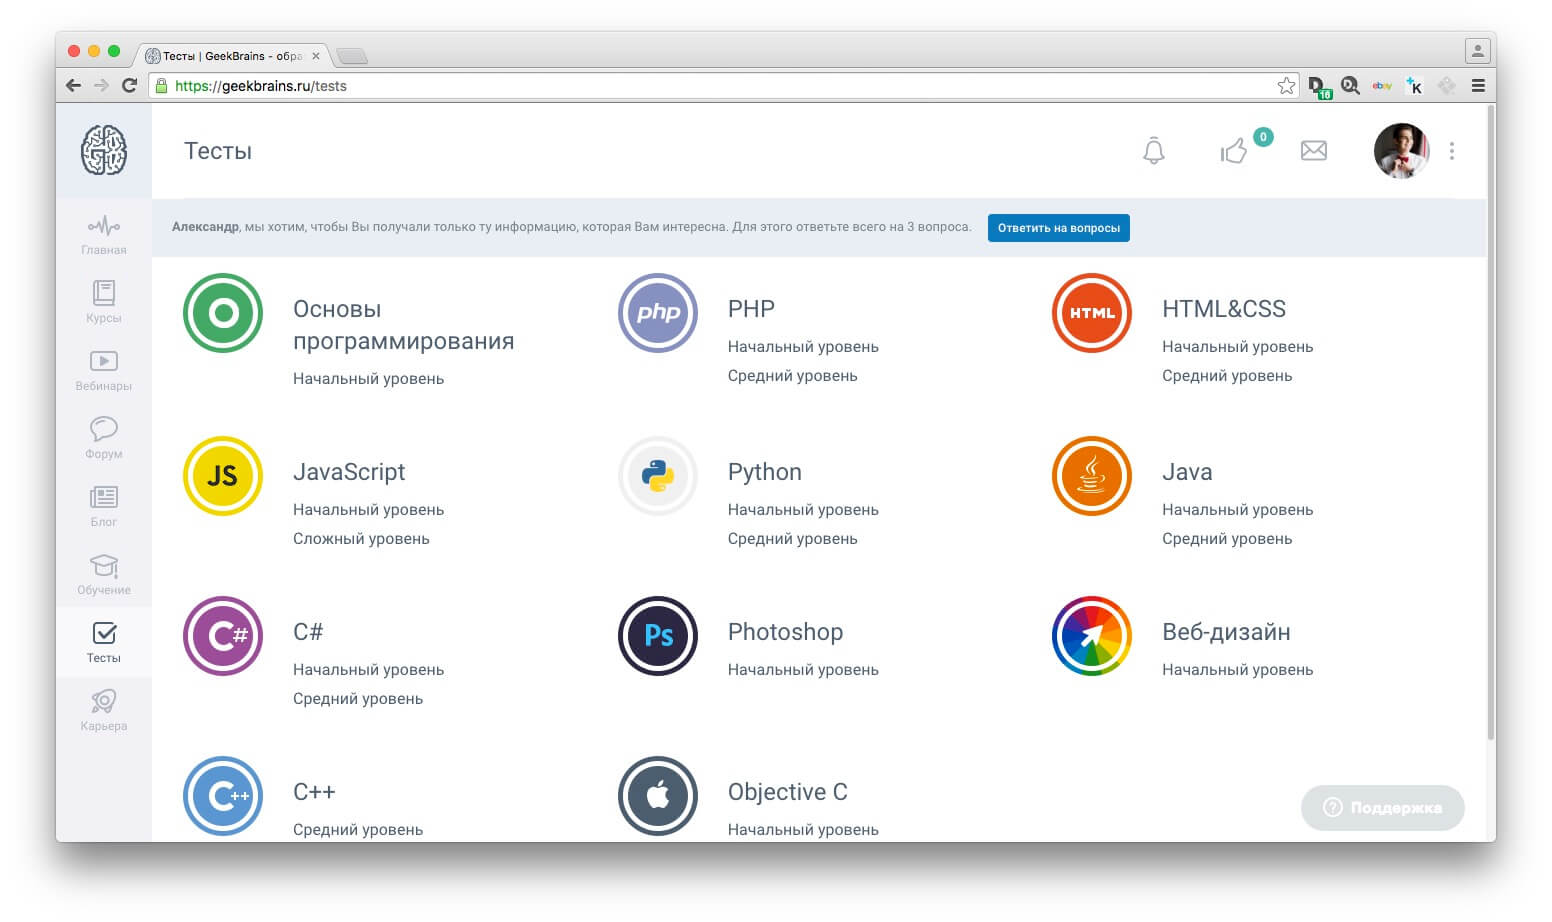Click the Photoshop Ps test icon
1552x922 pixels.
pyautogui.click(x=658, y=636)
